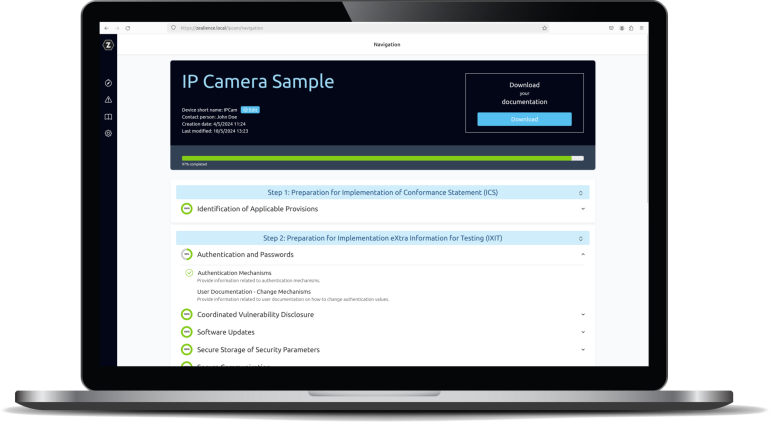
Task: Click the Zealience logo in the sidebar
Action: (x=108, y=45)
